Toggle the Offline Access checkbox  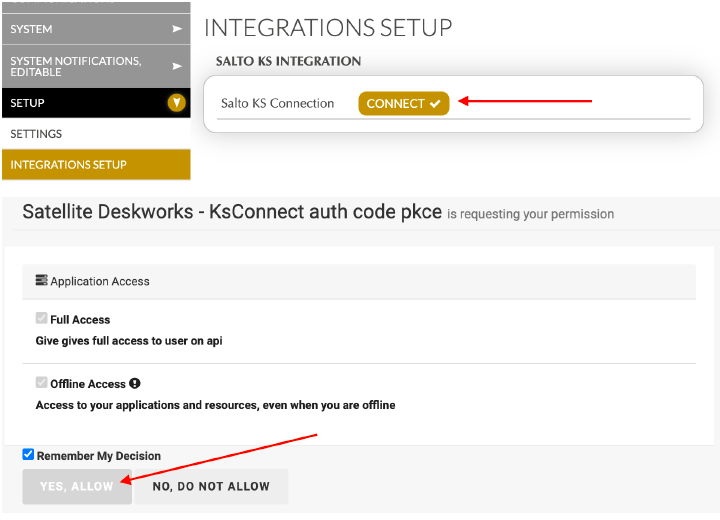(41, 382)
